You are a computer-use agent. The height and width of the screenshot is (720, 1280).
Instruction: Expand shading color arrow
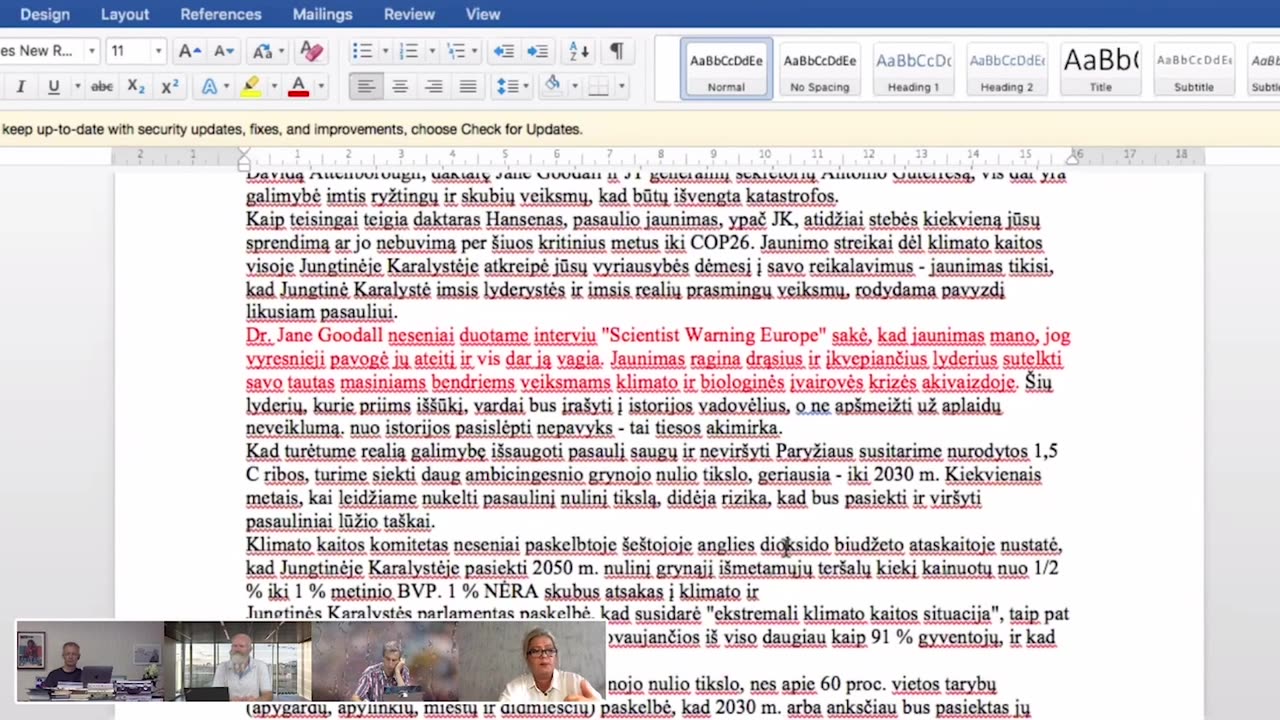click(574, 87)
